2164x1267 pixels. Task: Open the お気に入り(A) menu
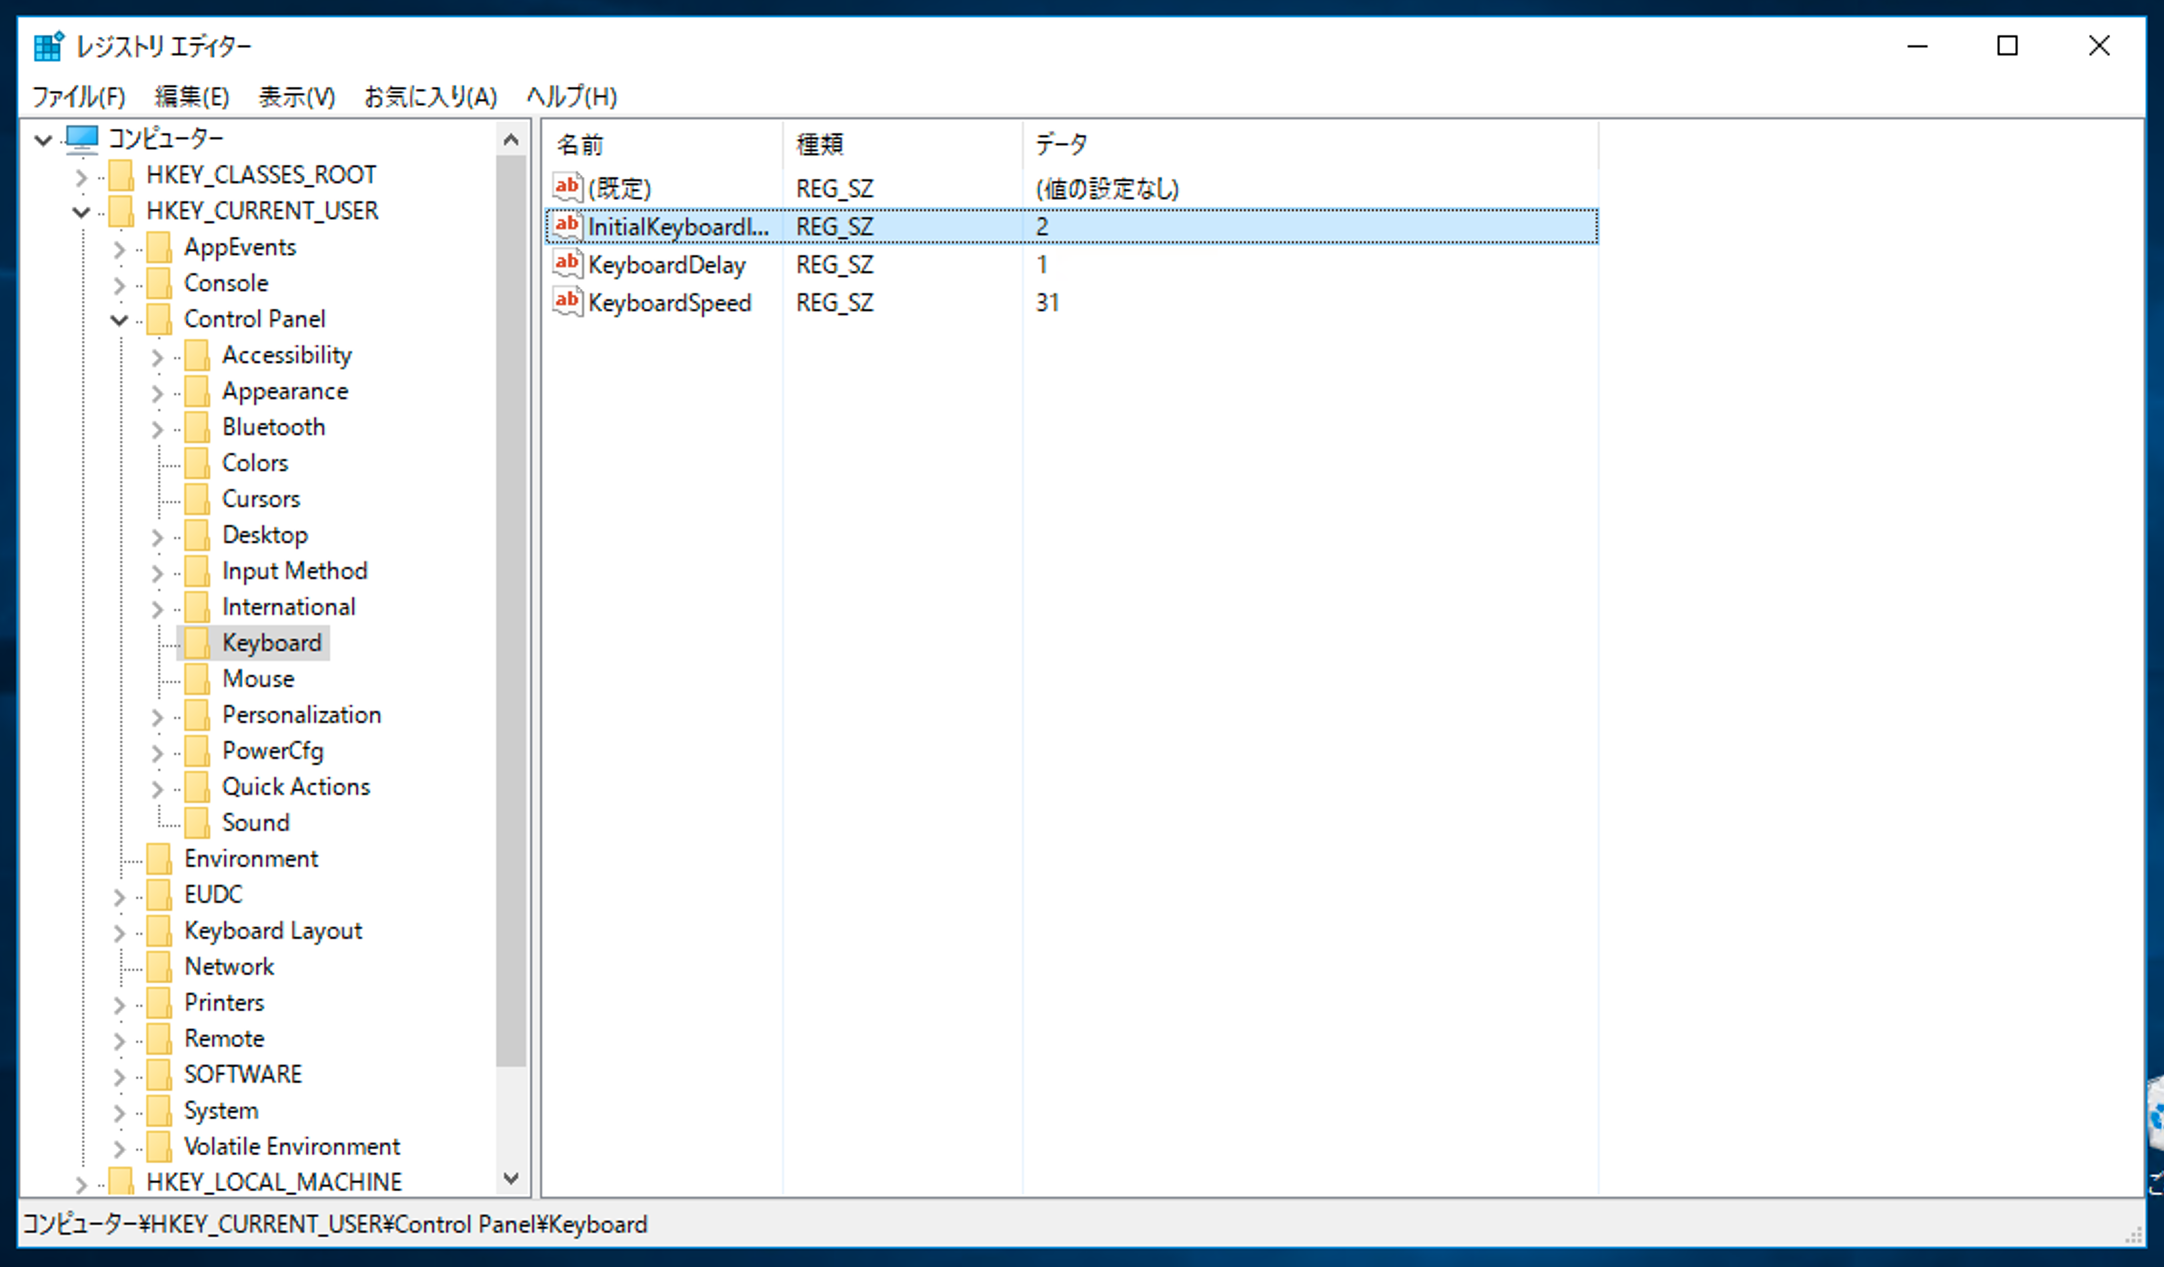(430, 97)
